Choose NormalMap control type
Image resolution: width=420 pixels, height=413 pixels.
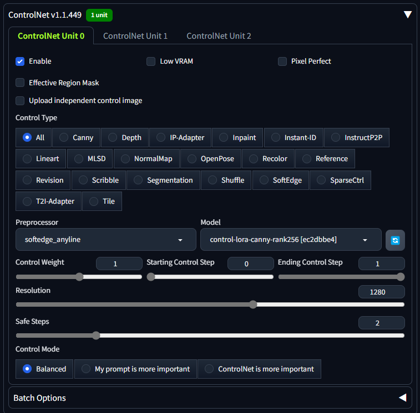coord(147,159)
